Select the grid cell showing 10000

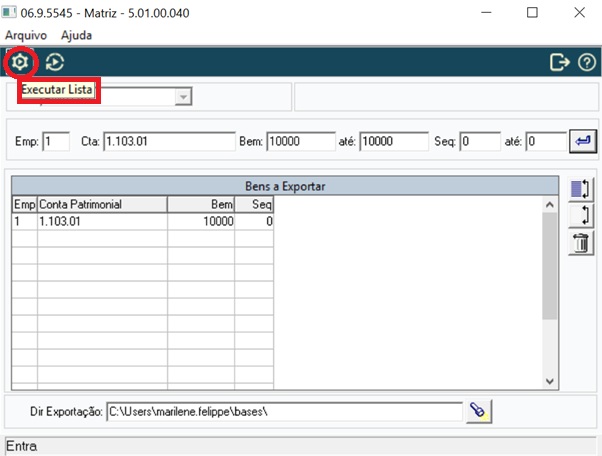click(201, 221)
